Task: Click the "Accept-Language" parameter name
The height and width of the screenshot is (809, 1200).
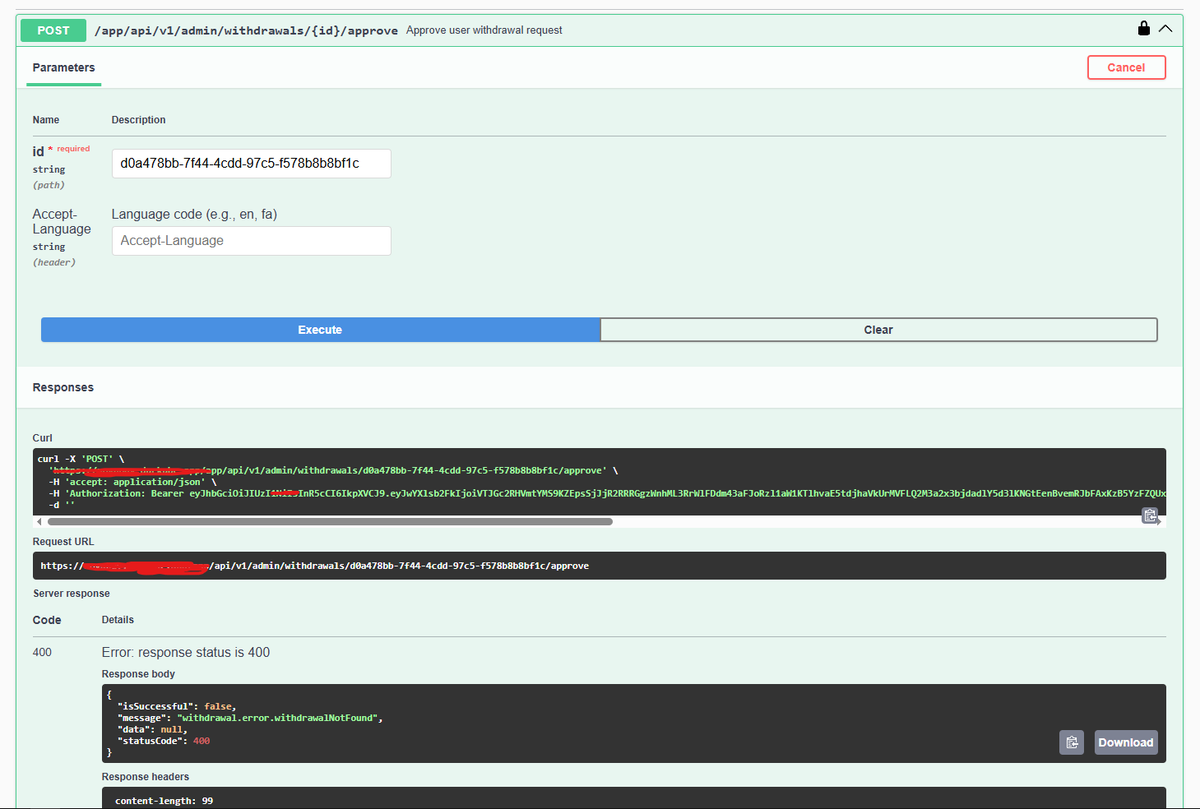Action: (x=62, y=221)
